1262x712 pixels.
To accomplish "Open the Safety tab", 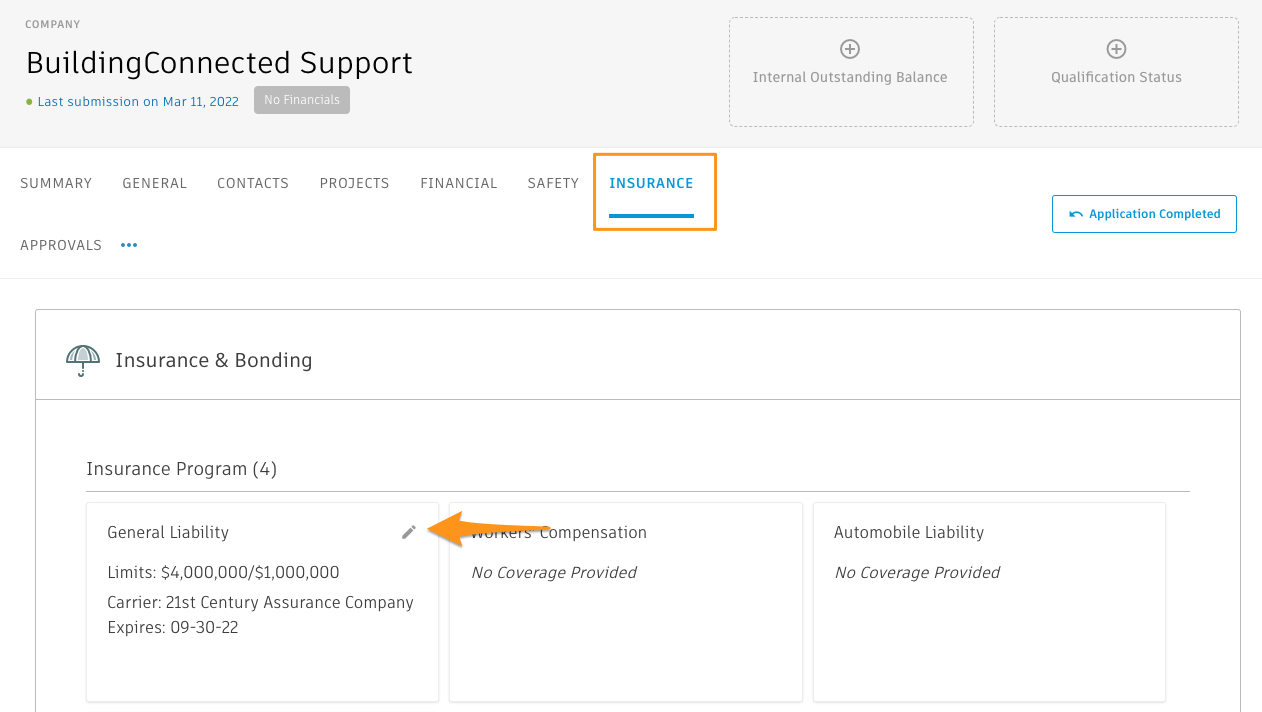I will point(553,183).
